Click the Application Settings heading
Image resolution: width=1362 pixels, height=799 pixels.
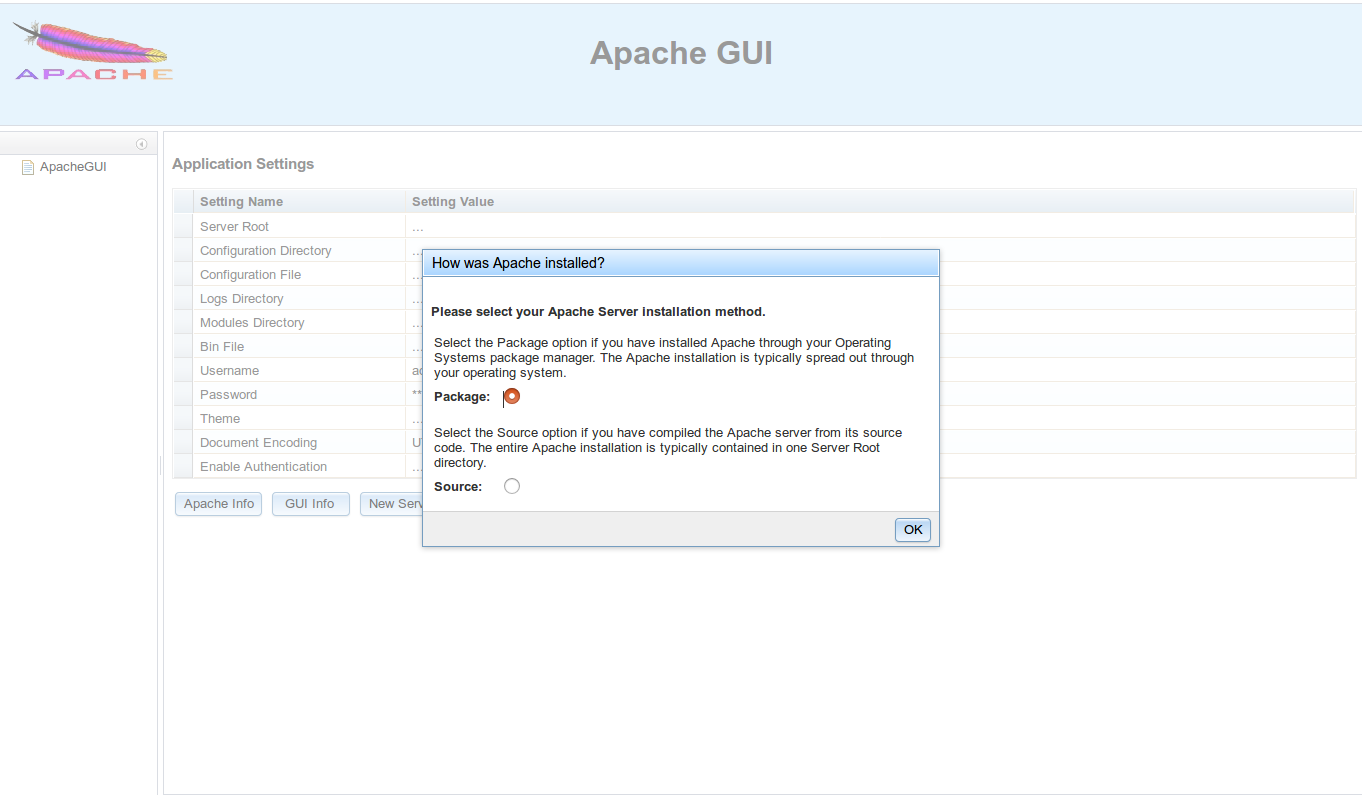click(x=243, y=164)
